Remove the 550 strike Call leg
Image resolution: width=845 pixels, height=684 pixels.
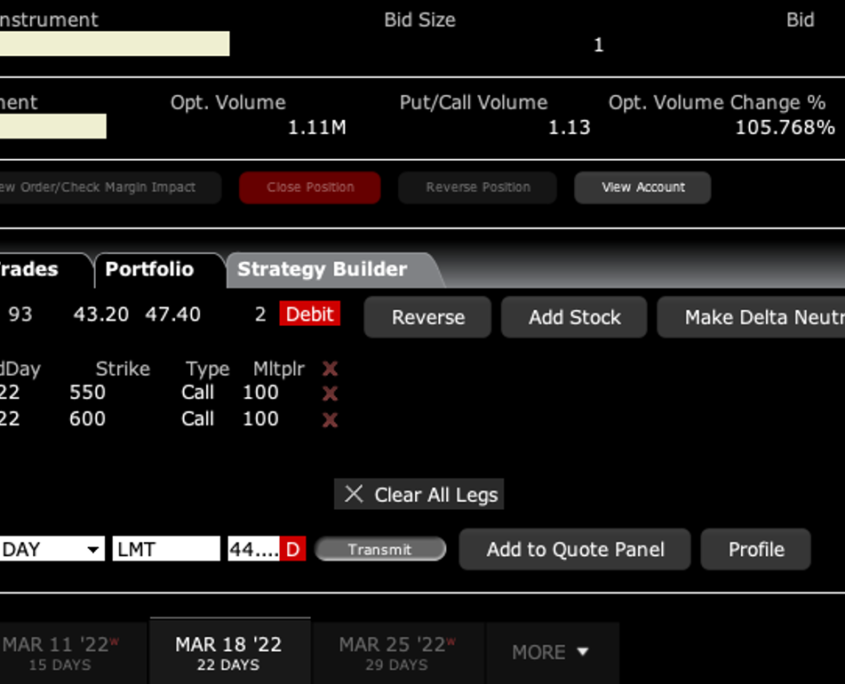tap(330, 394)
